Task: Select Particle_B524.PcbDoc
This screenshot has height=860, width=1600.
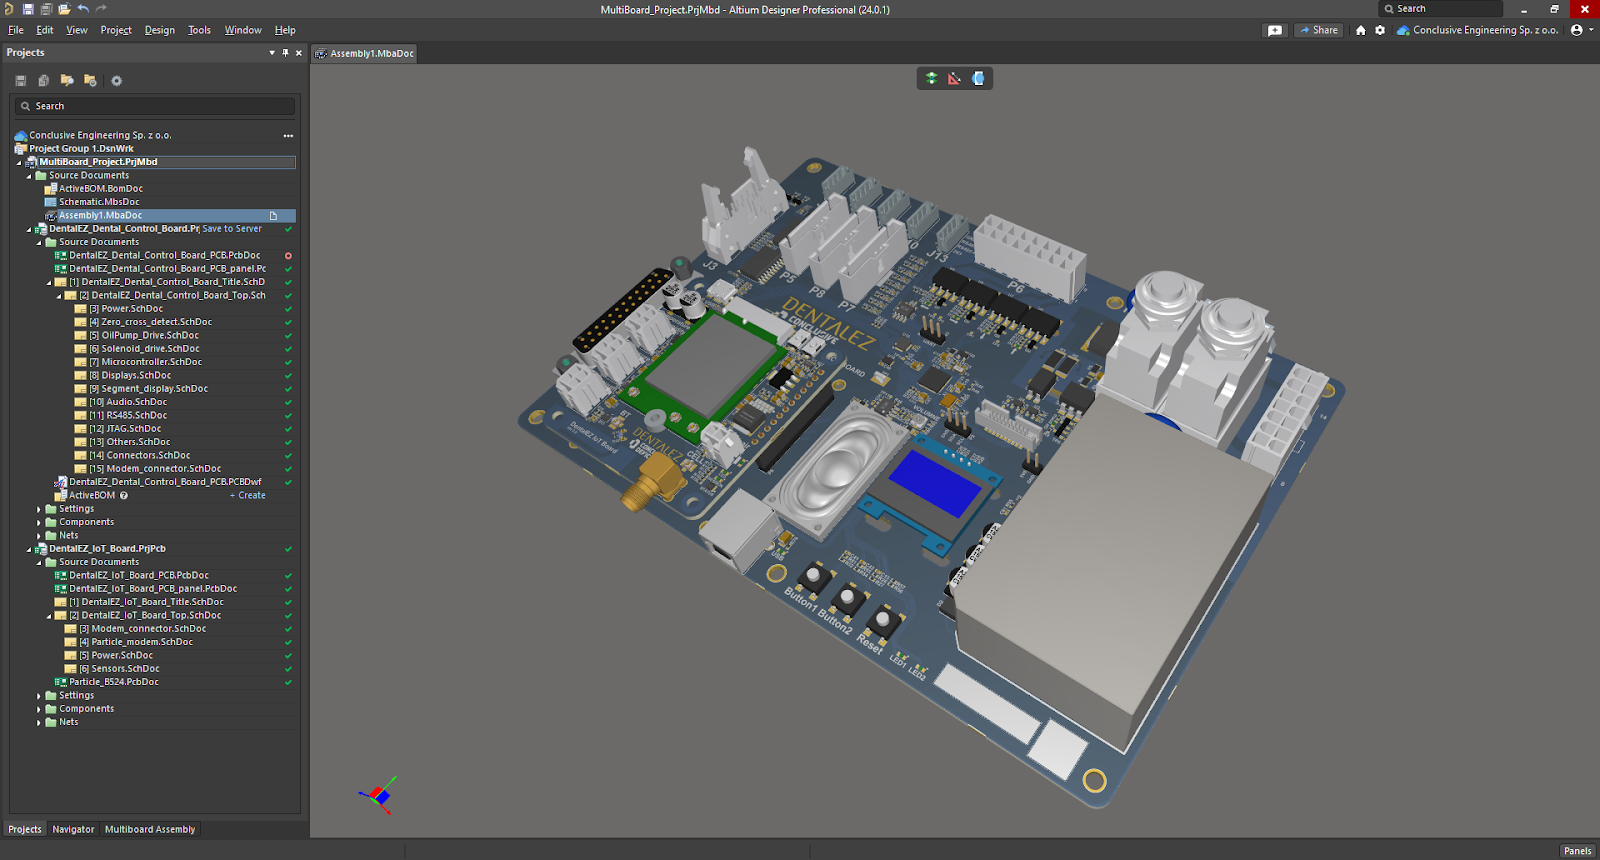Action: click(x=114, y=682)
